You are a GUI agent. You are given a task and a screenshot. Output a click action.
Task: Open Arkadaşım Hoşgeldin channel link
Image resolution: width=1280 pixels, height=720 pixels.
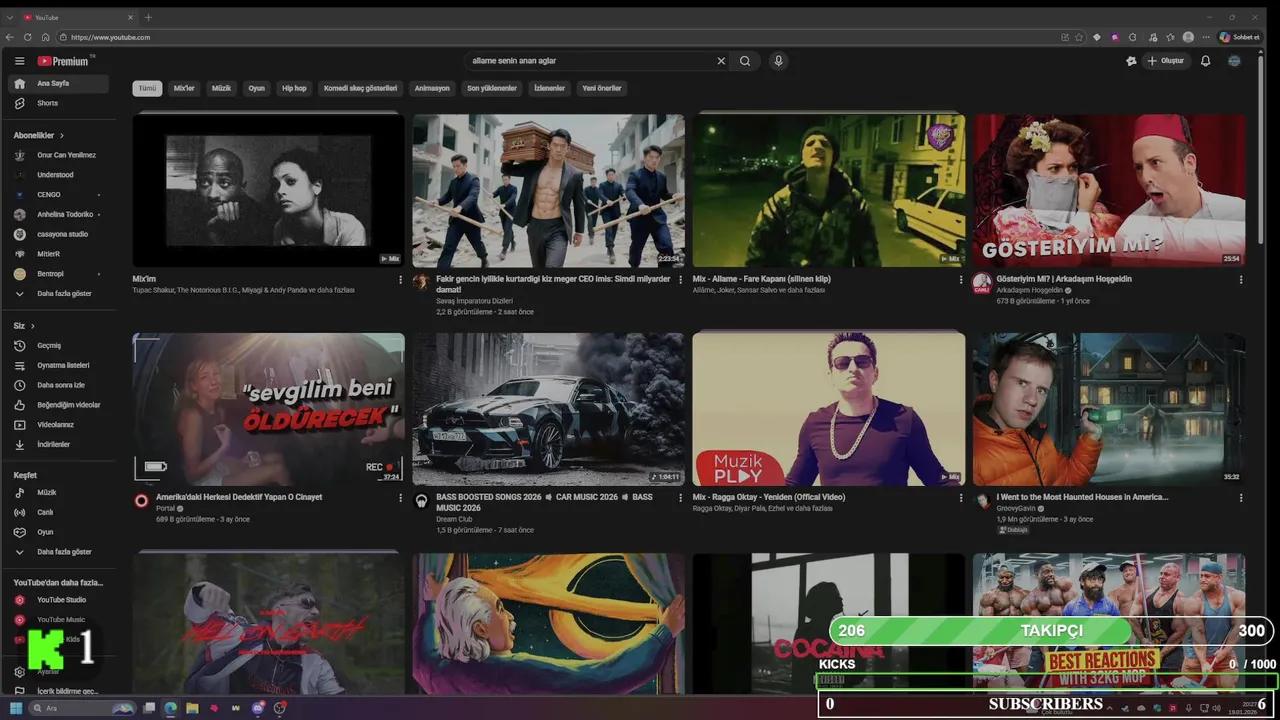pyautogui.click(x=1029, y=290)
